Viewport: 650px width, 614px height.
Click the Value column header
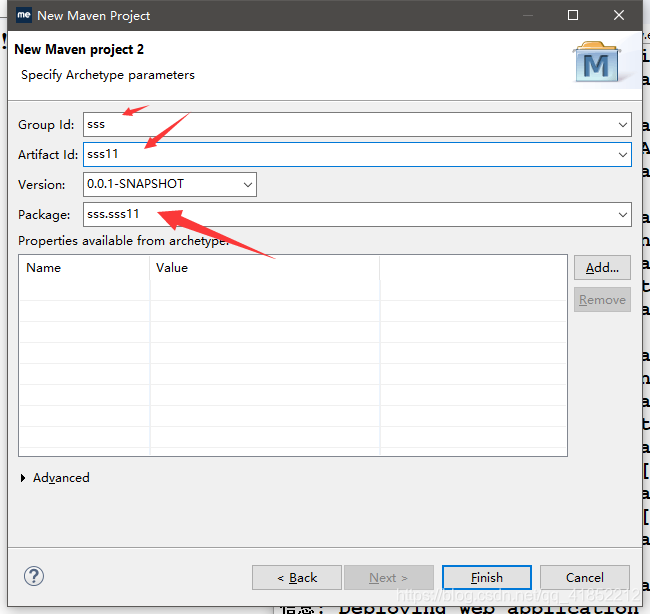pos(264,268)
